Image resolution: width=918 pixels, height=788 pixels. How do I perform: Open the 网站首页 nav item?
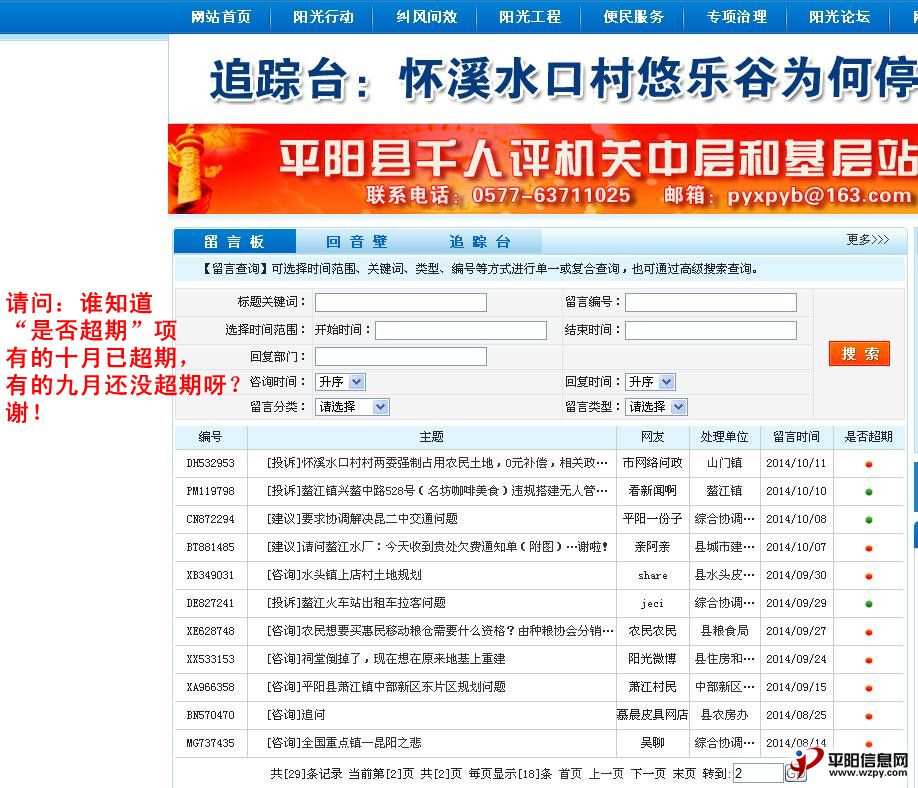[221, 16]
